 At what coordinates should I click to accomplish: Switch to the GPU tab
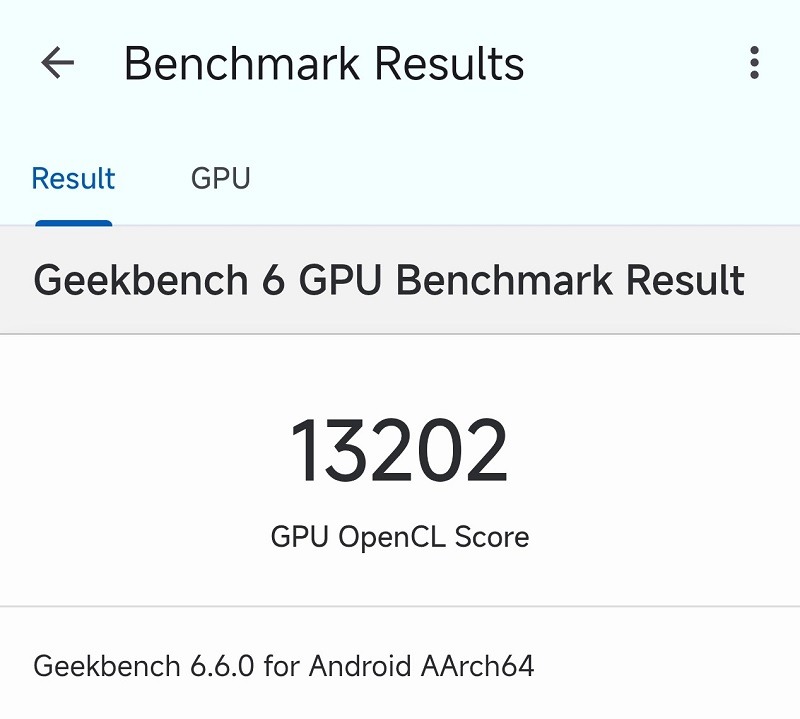coord(220,179)
